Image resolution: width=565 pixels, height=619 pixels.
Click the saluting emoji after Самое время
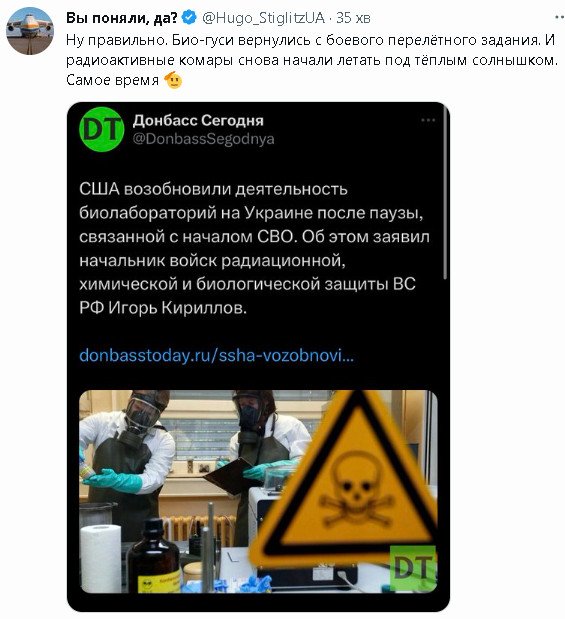[x=173, y=80]
